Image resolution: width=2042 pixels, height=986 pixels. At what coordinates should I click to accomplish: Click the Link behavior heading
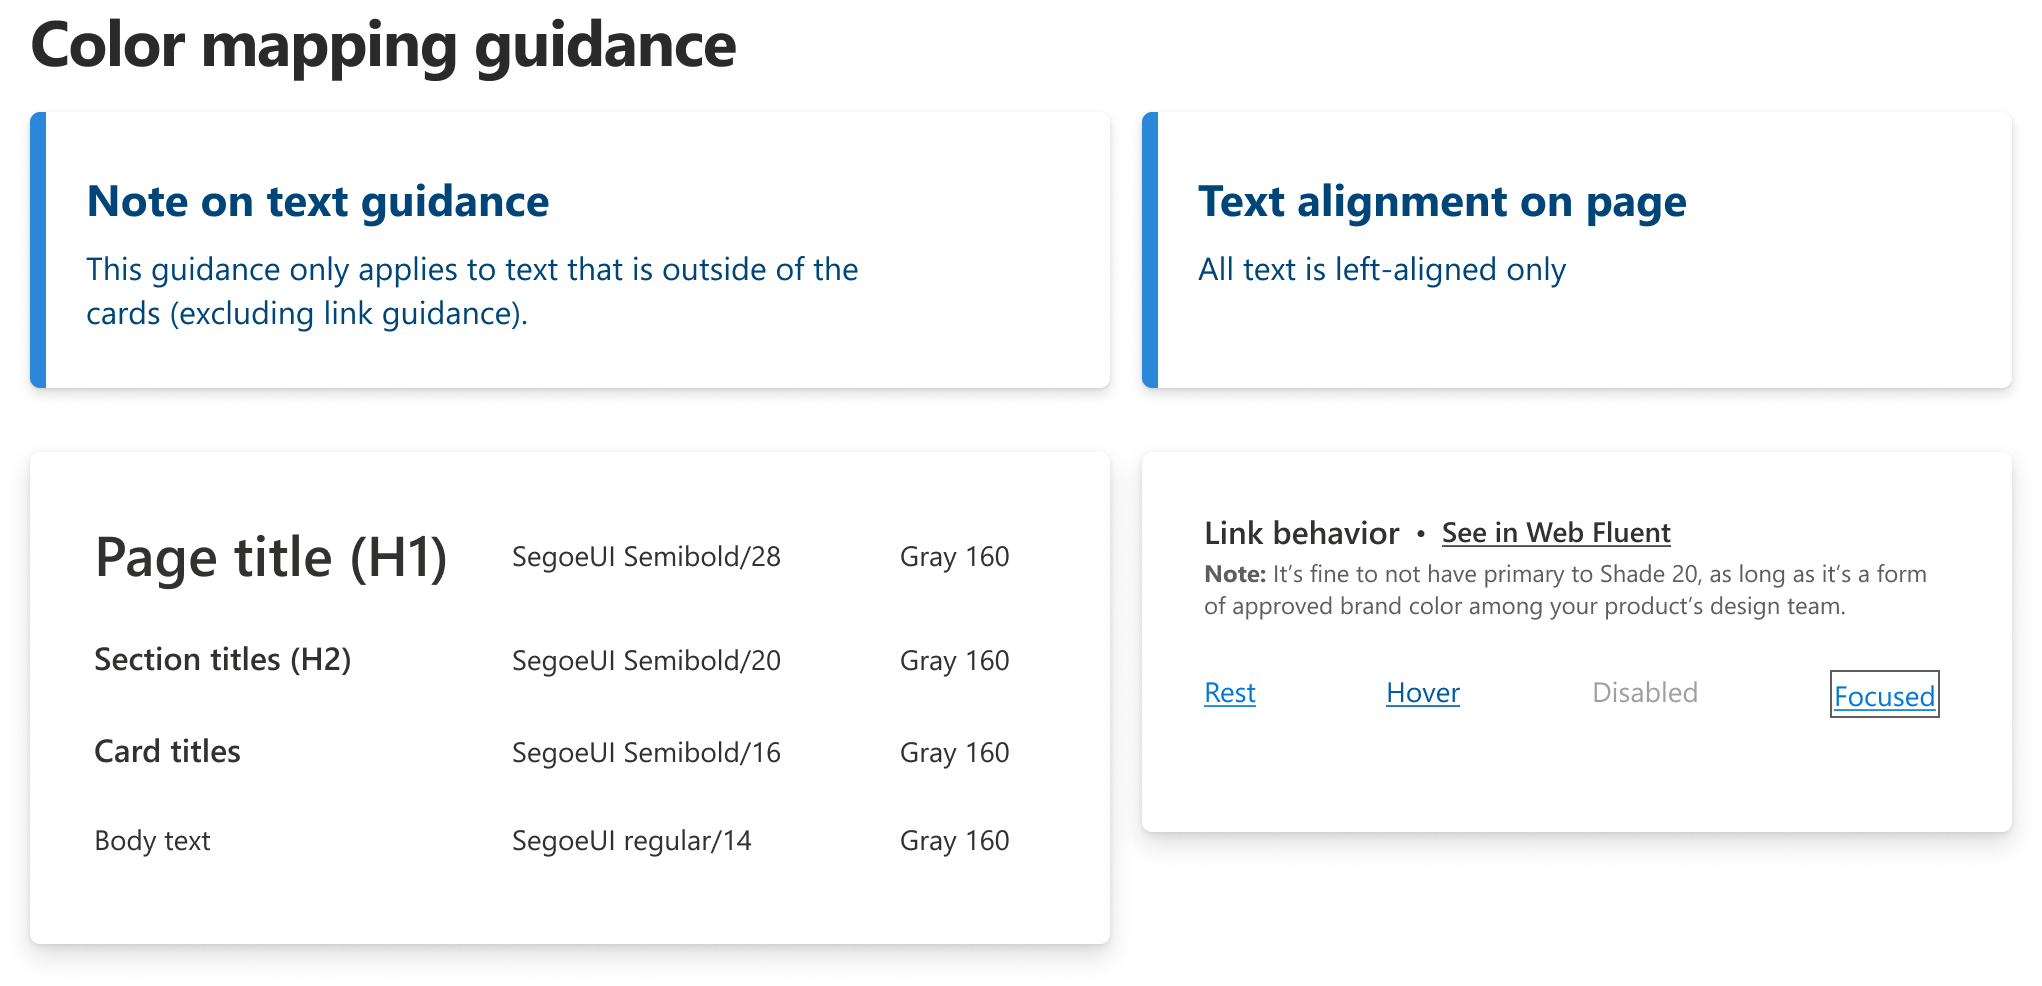point(1301,534)
